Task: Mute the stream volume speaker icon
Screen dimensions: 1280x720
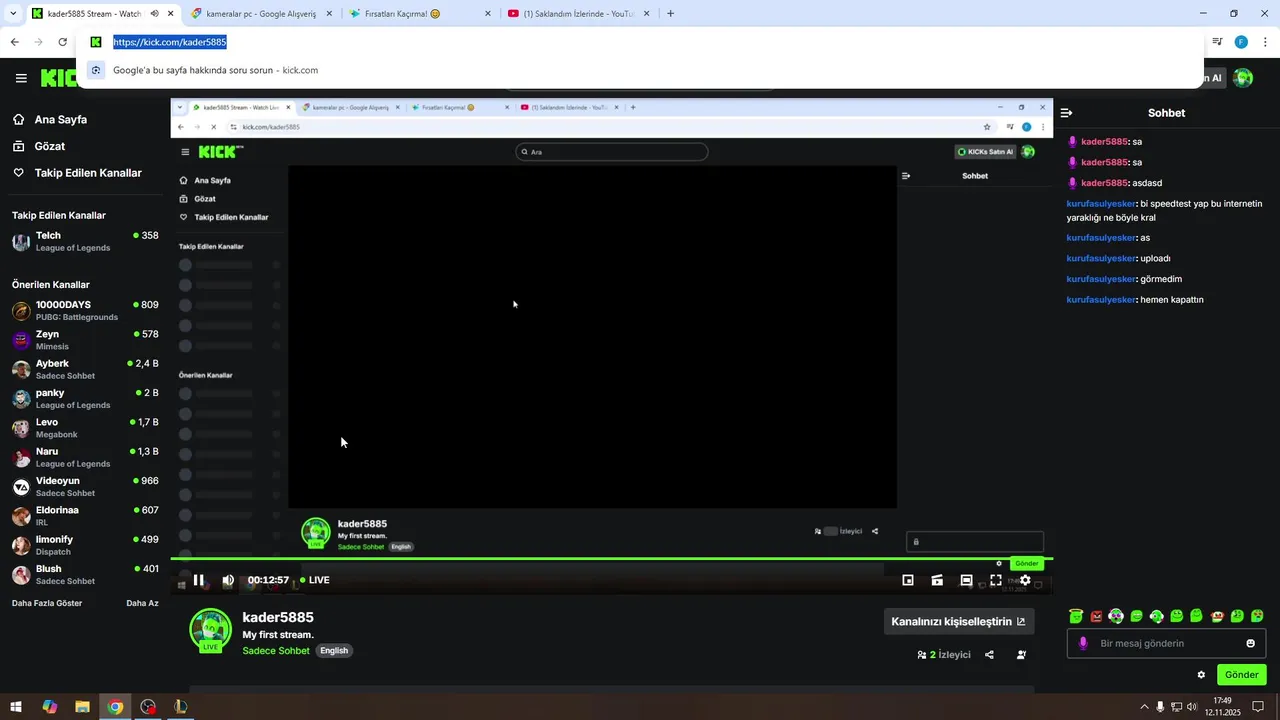Action: click(228, 580)
